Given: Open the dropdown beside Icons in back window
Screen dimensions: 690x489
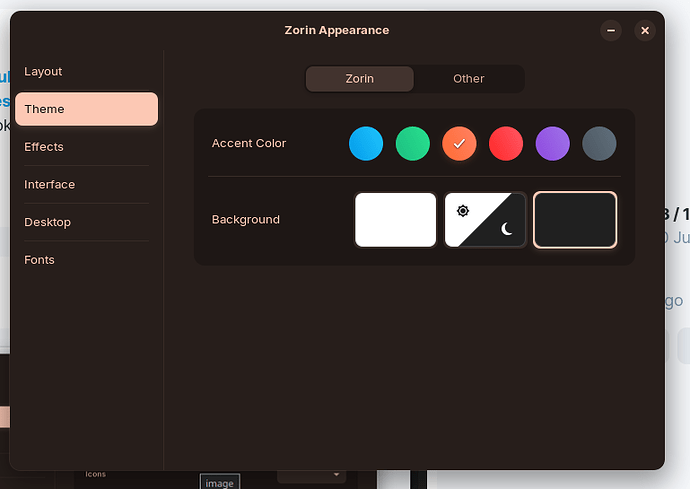Looking at the screenshot, I should pos(312,475).
